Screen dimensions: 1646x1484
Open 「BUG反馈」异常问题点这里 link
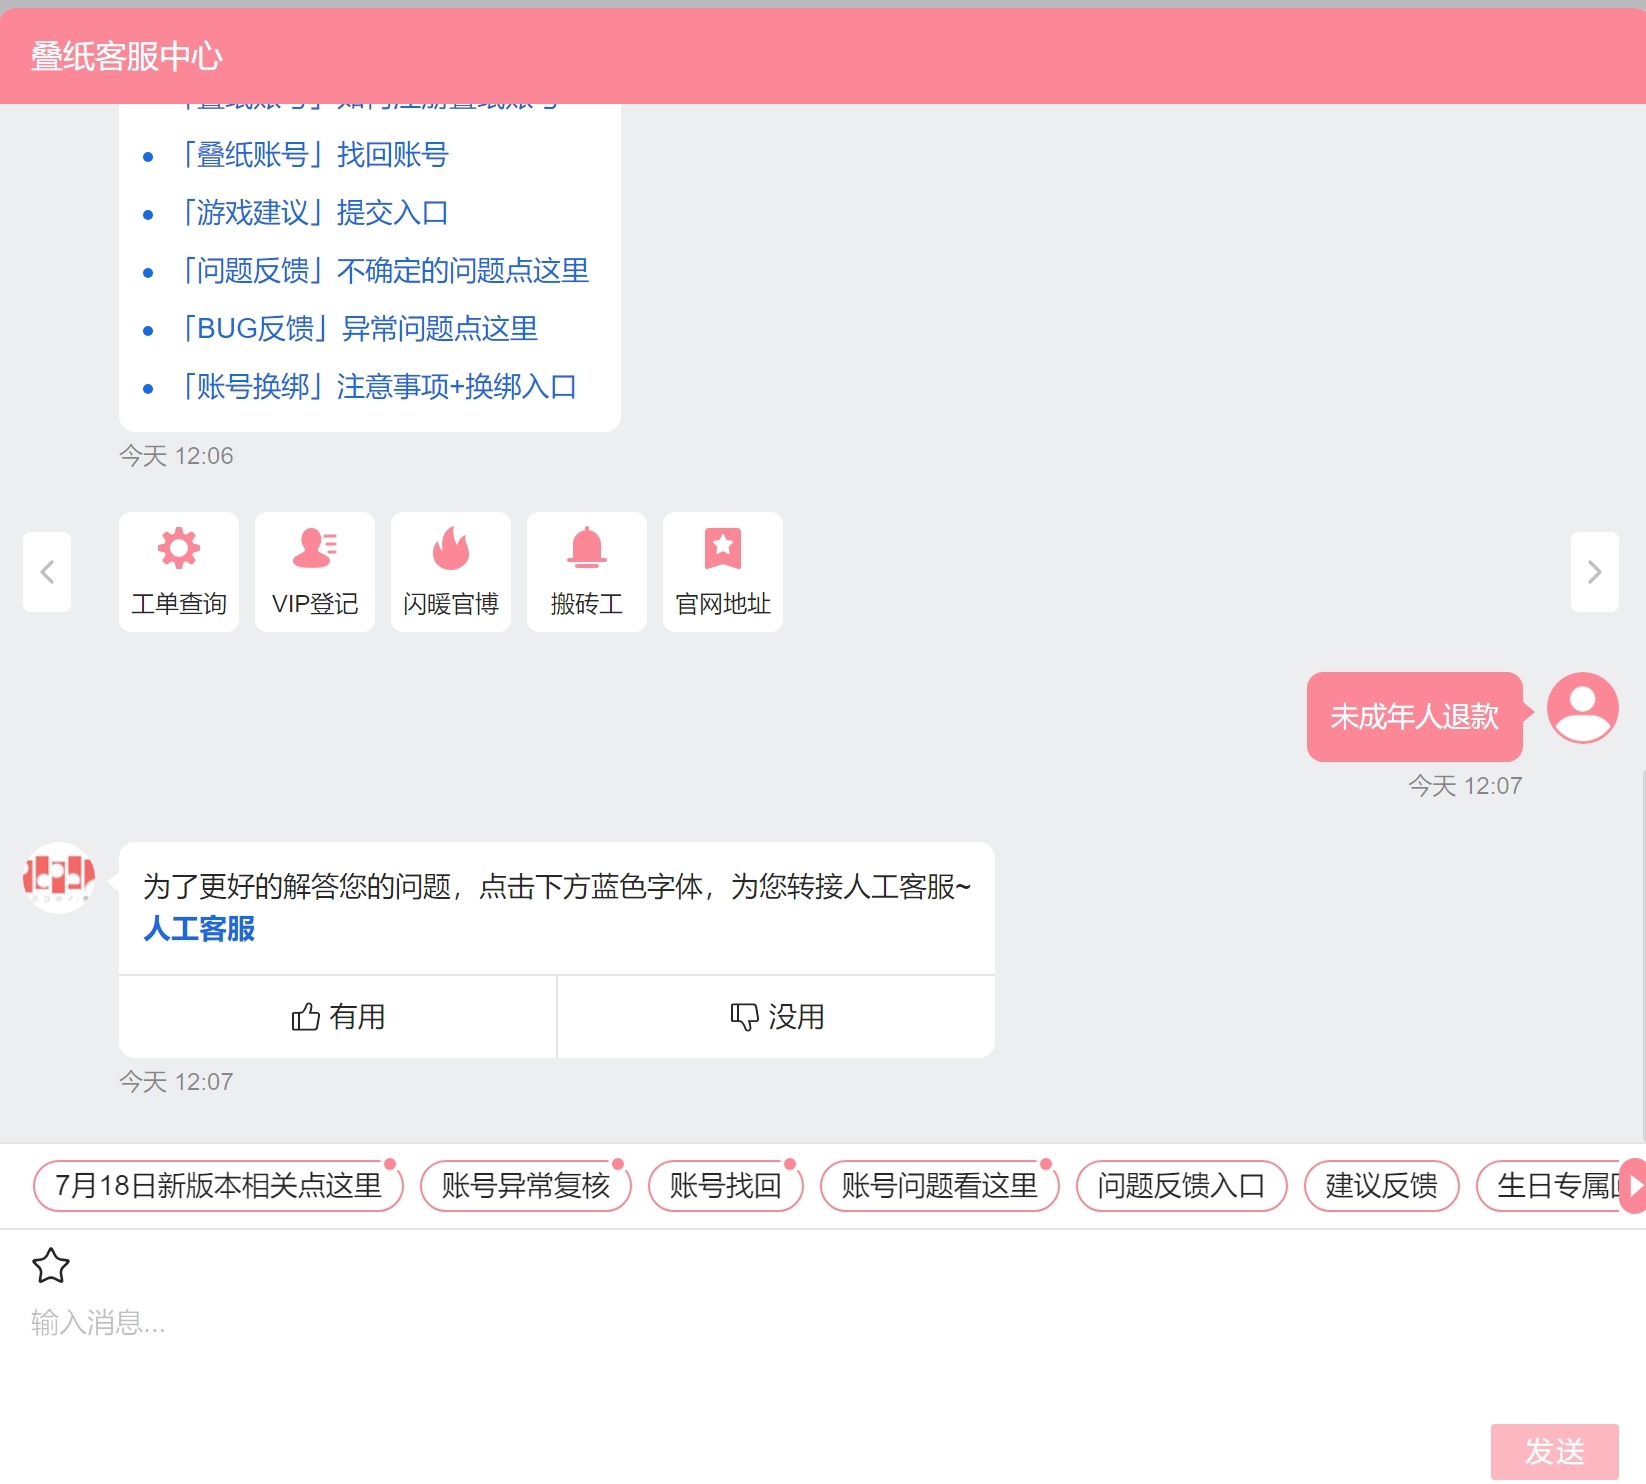[x=357, y=329]
